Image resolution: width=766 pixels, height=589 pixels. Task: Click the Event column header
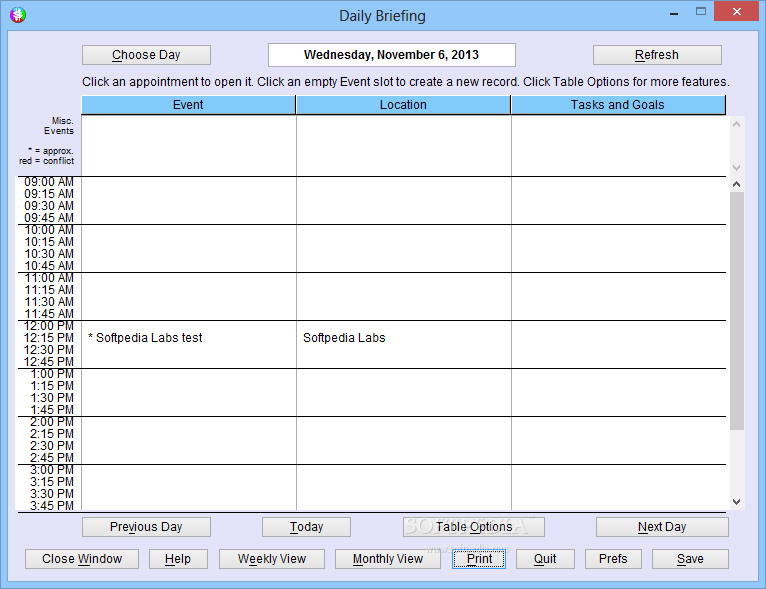pos(188,105)
